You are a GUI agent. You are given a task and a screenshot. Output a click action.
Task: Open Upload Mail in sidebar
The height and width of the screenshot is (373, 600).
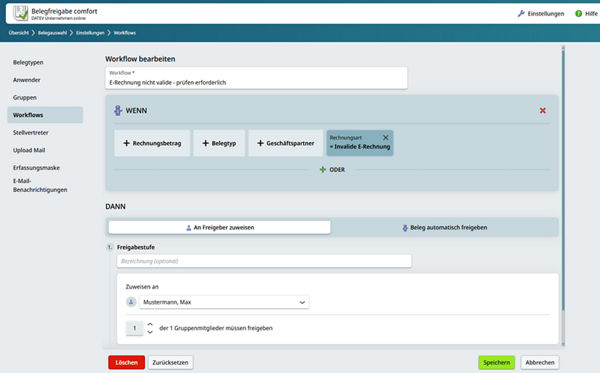(x=29, y=150)
